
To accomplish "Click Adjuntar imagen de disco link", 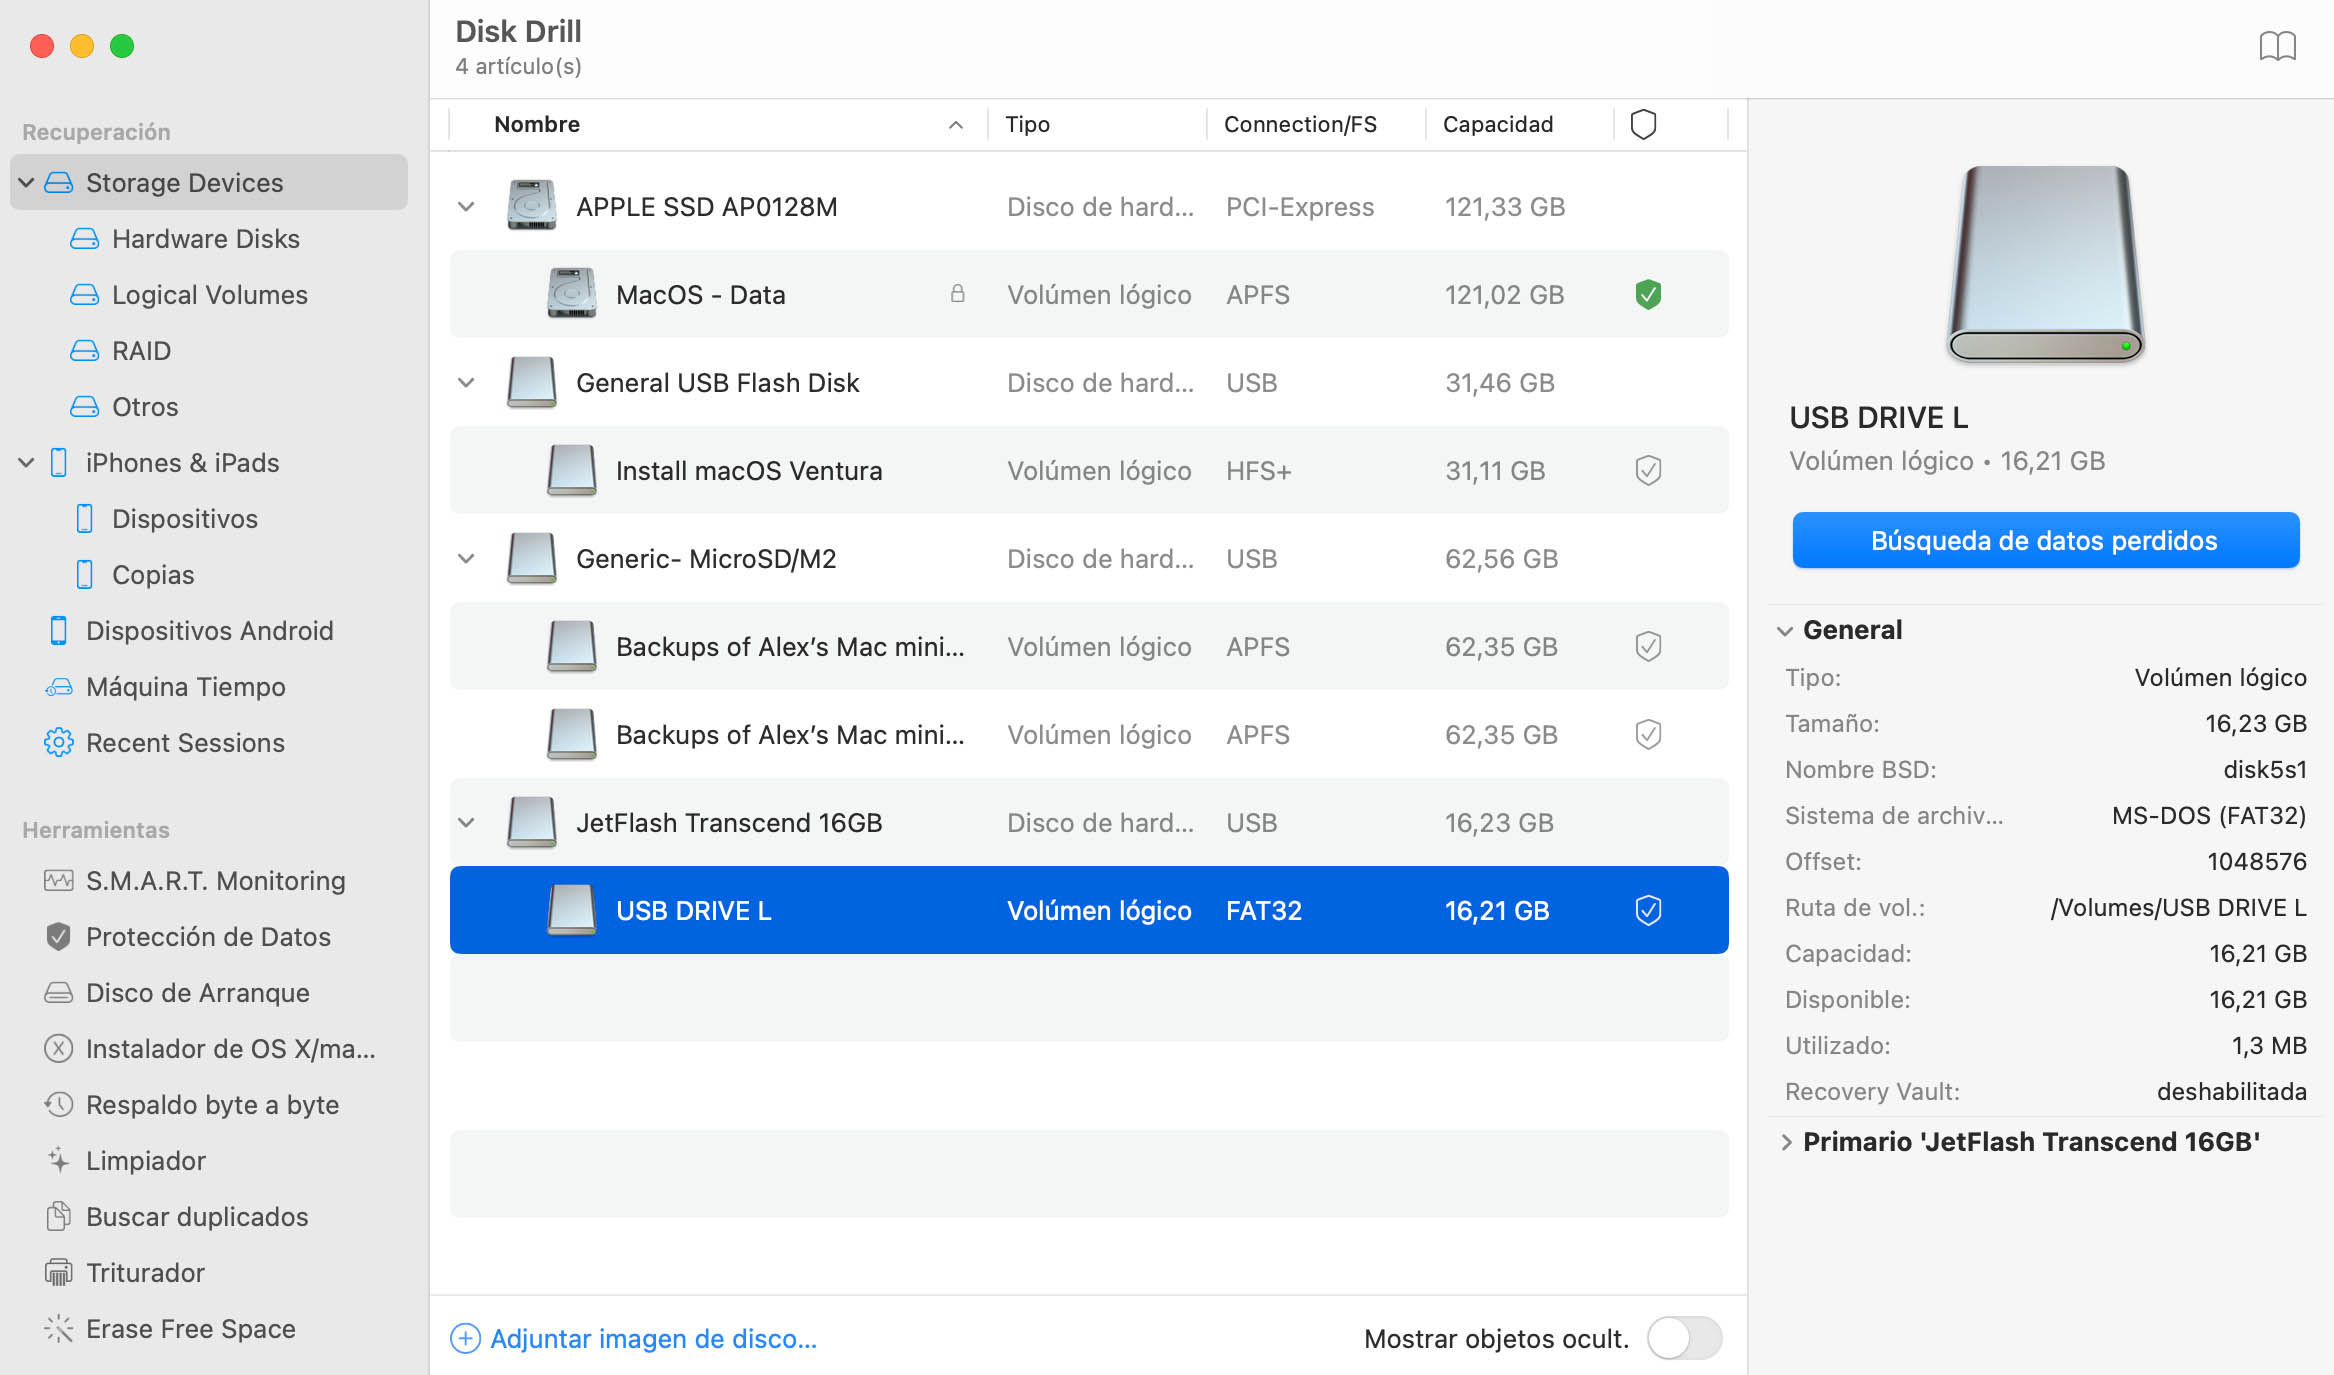I will tap(653, 1338).
